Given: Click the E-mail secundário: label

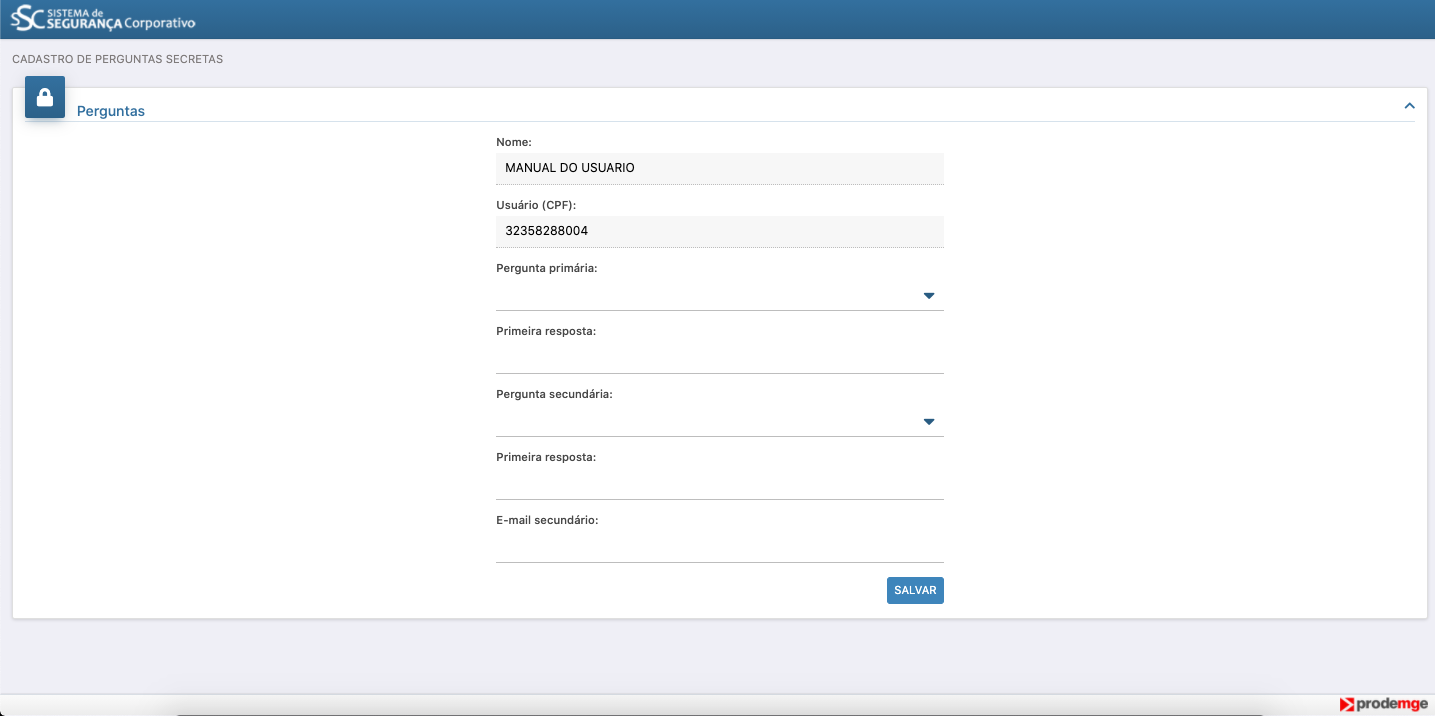Looking at the screenshot, I should click(547, 520).
